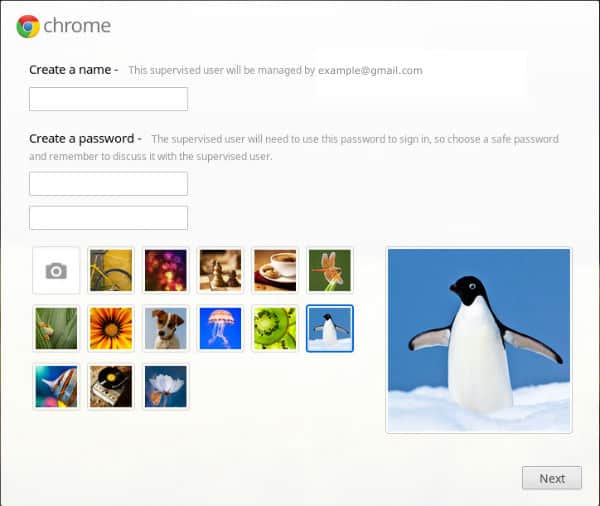This screenshot has width=600, height=506.
Task: Click the large penguin preview image
Action: (479, 340)
